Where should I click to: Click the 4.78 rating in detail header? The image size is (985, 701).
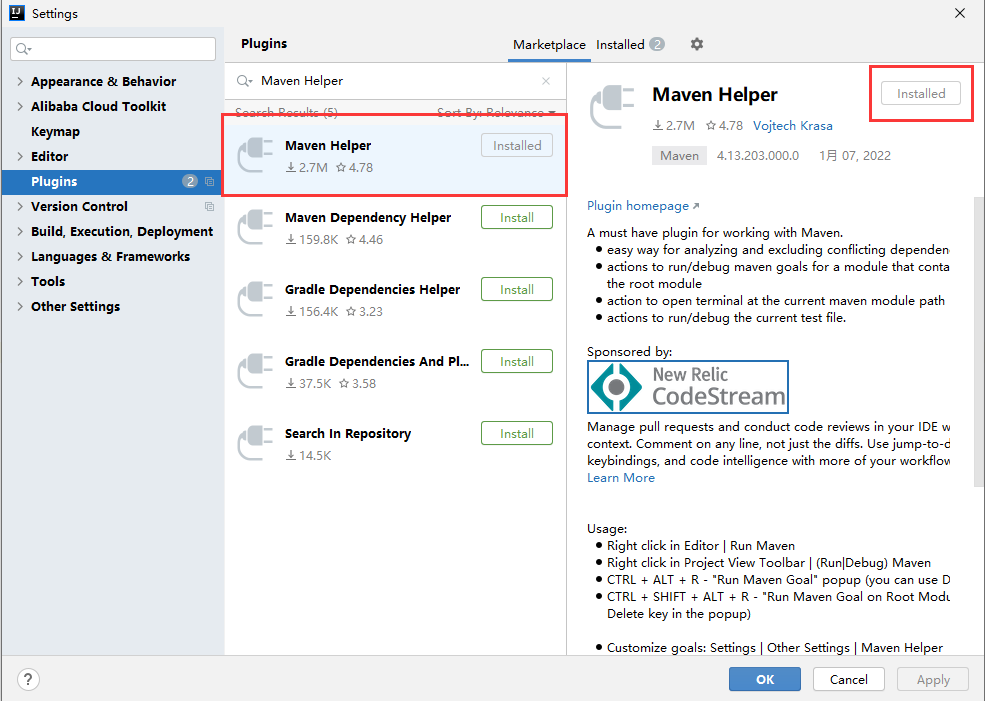pyautogui.click(x=724, y=126)
